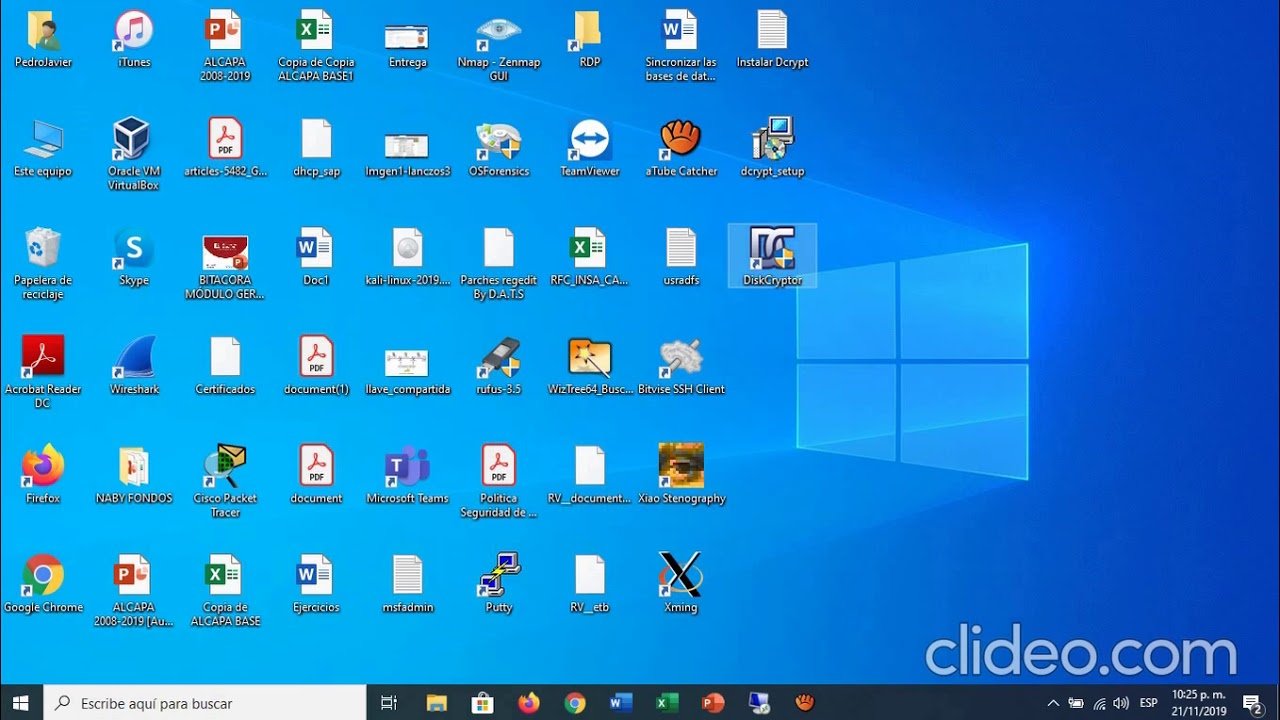Click the rufus-3.5 icon
1280x720 pixels.
[498, 366]
